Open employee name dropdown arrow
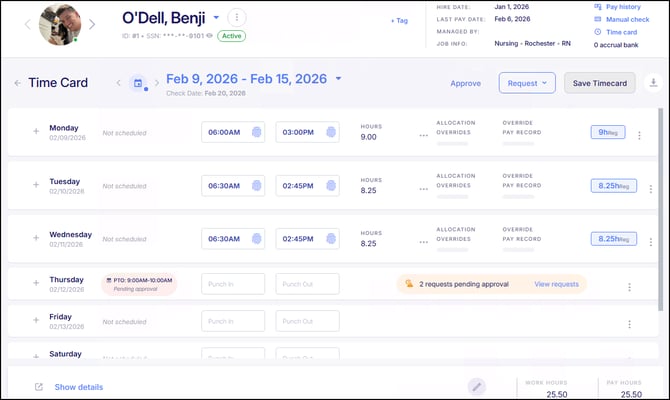 pyautogui.click(x=216, y=18)
